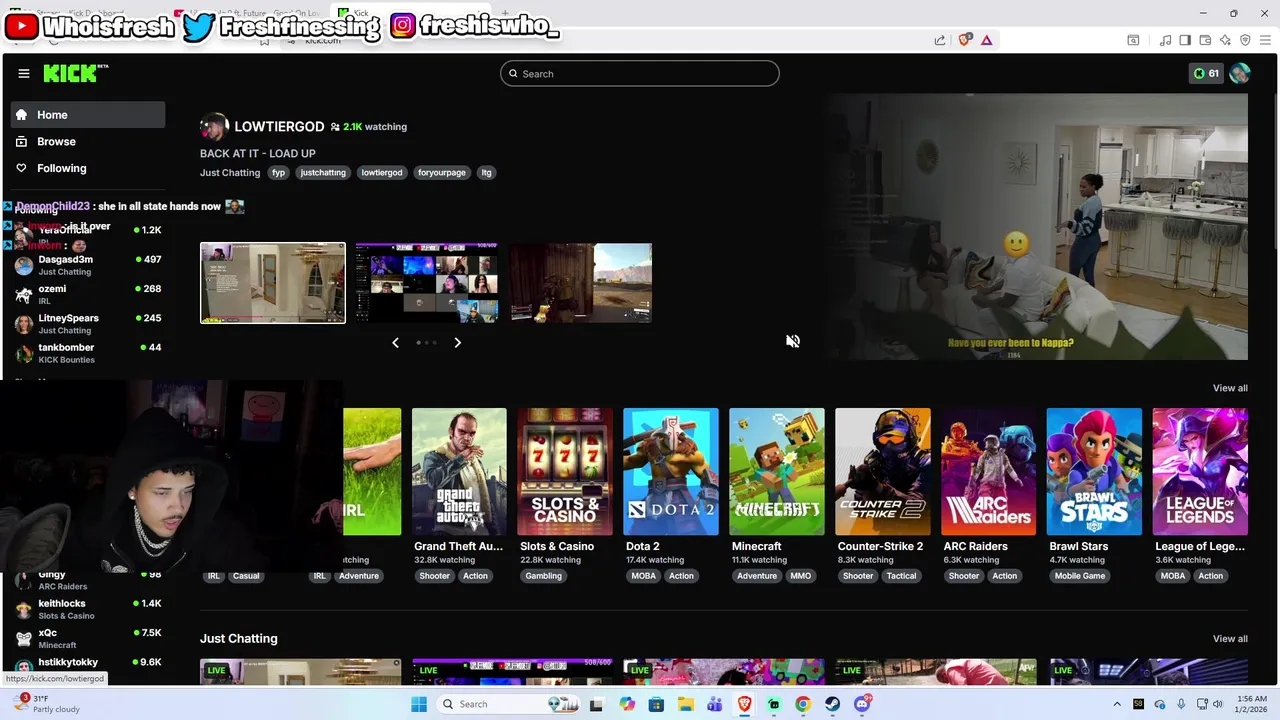The image size is (1280, 720).
Task: Expand the system tray hidden icons chevron
Action: click(1117, 704)
